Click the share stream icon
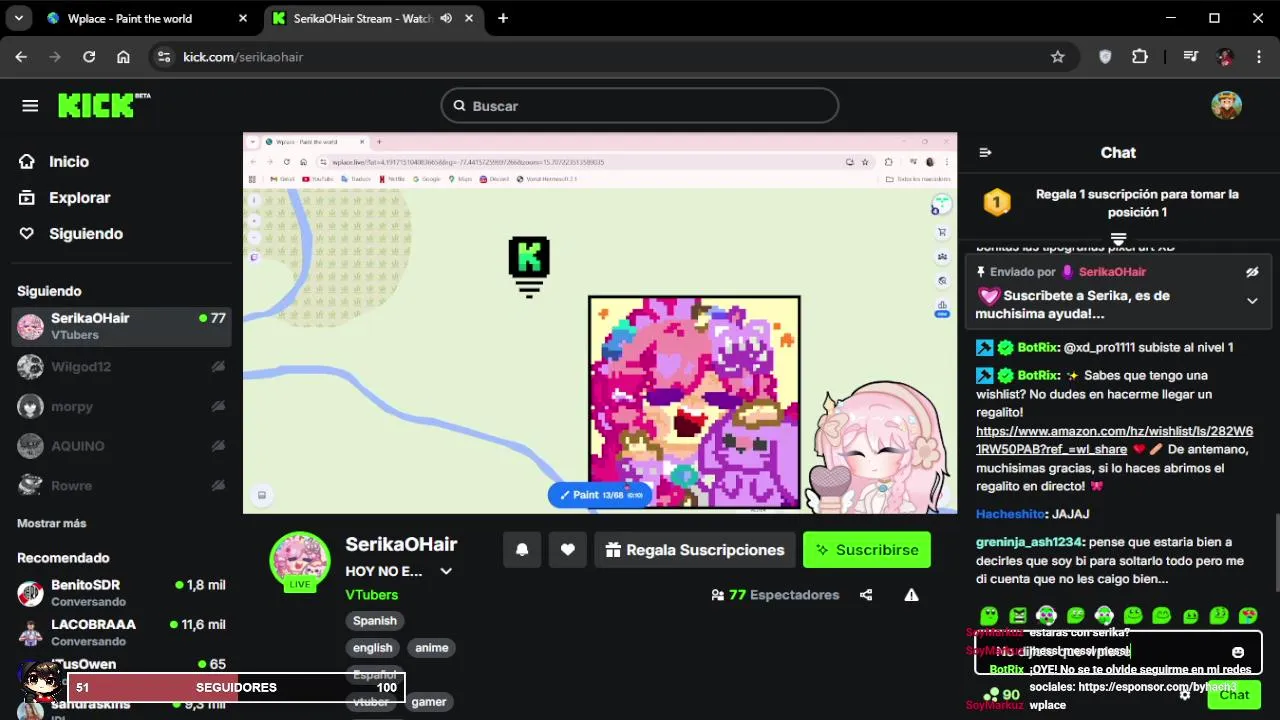 (x=866, y=595)
